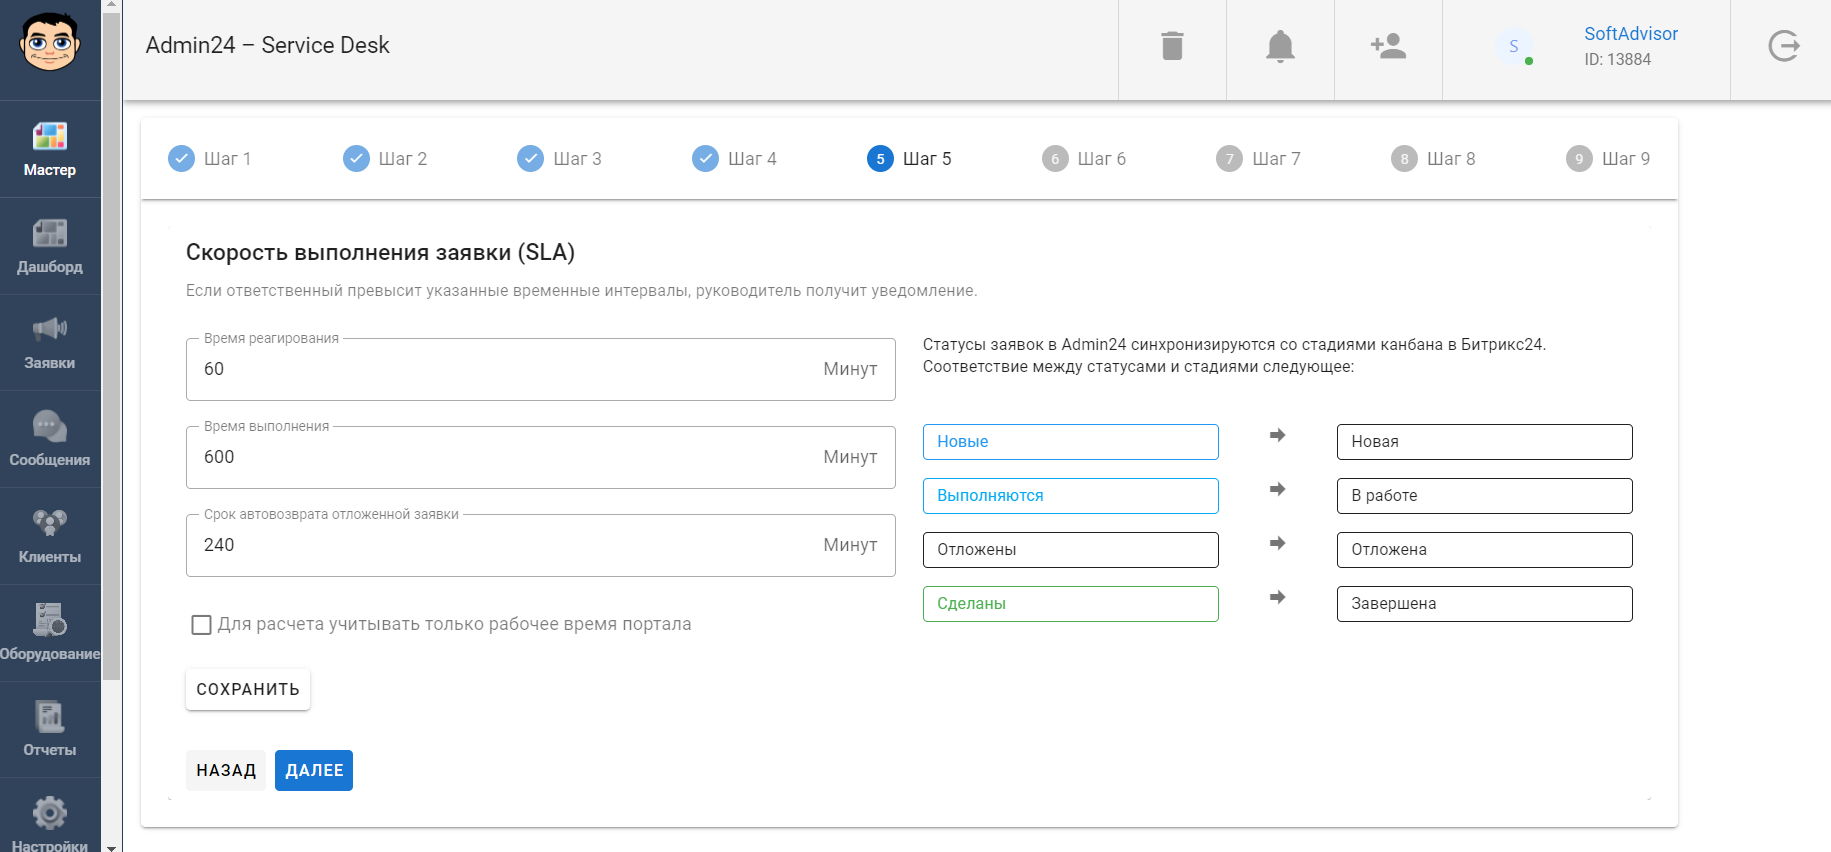Click the sidebar scrollbar down arrow
This screenshot has width=1831, height=852.
[x=112, y=846]
